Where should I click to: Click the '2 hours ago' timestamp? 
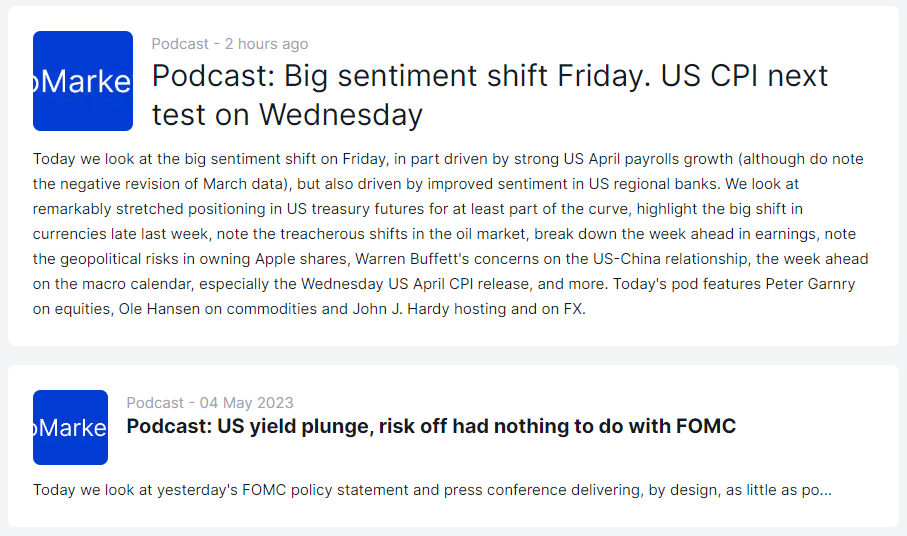(x=267, y=44)
